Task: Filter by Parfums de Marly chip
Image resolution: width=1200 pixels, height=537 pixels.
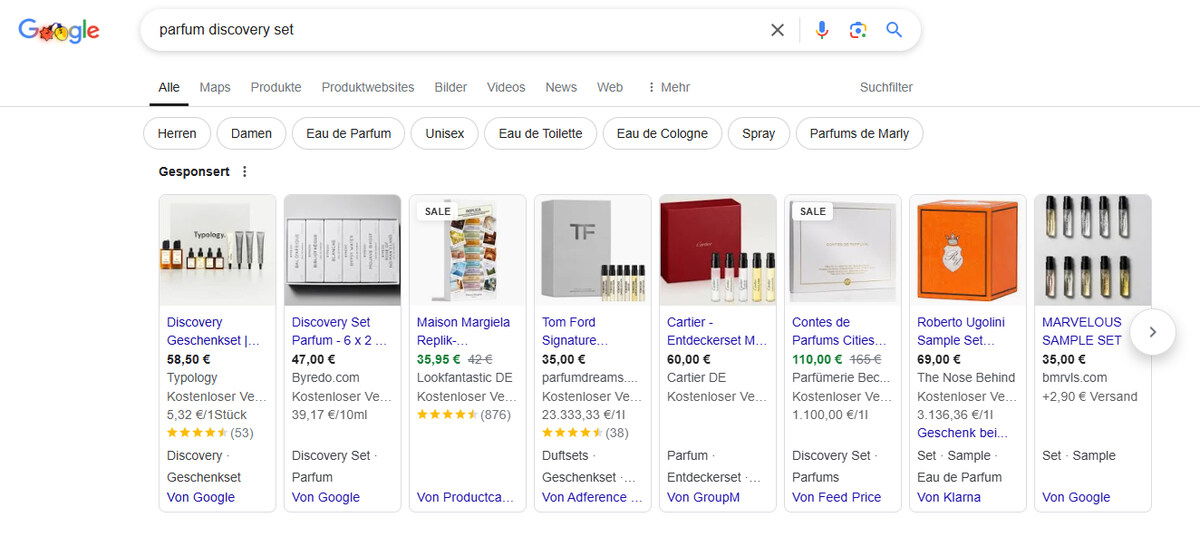Action: point(859,133)
